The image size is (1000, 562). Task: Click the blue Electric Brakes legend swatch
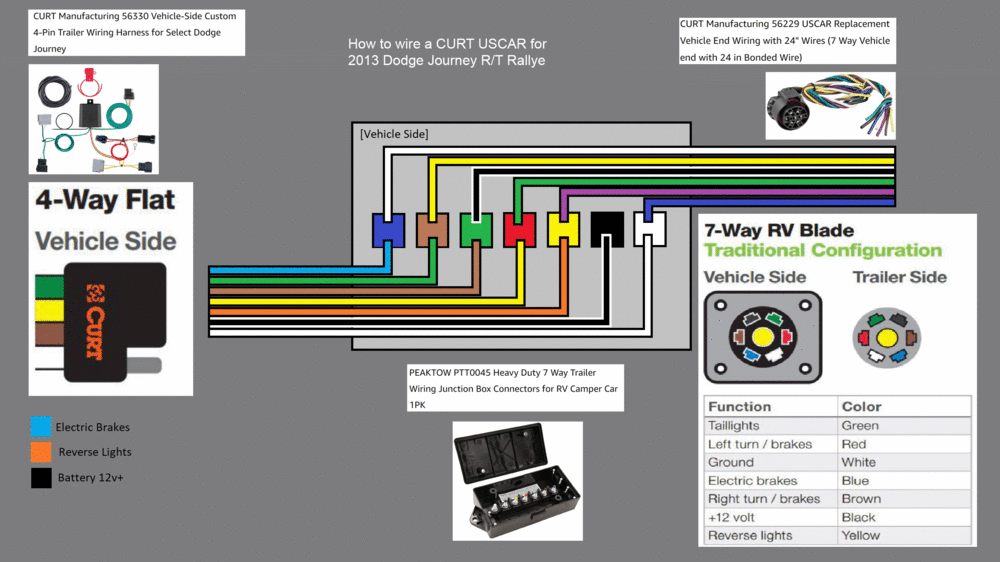pos(41,426)
